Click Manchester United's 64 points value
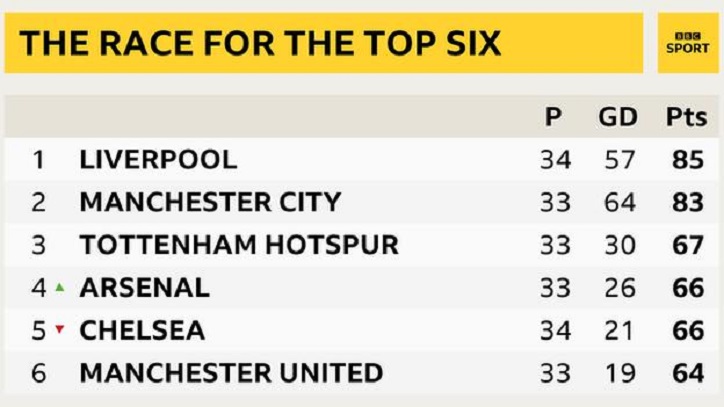The width and height of the screenshot is (724, 407). [x=688, y=373]
